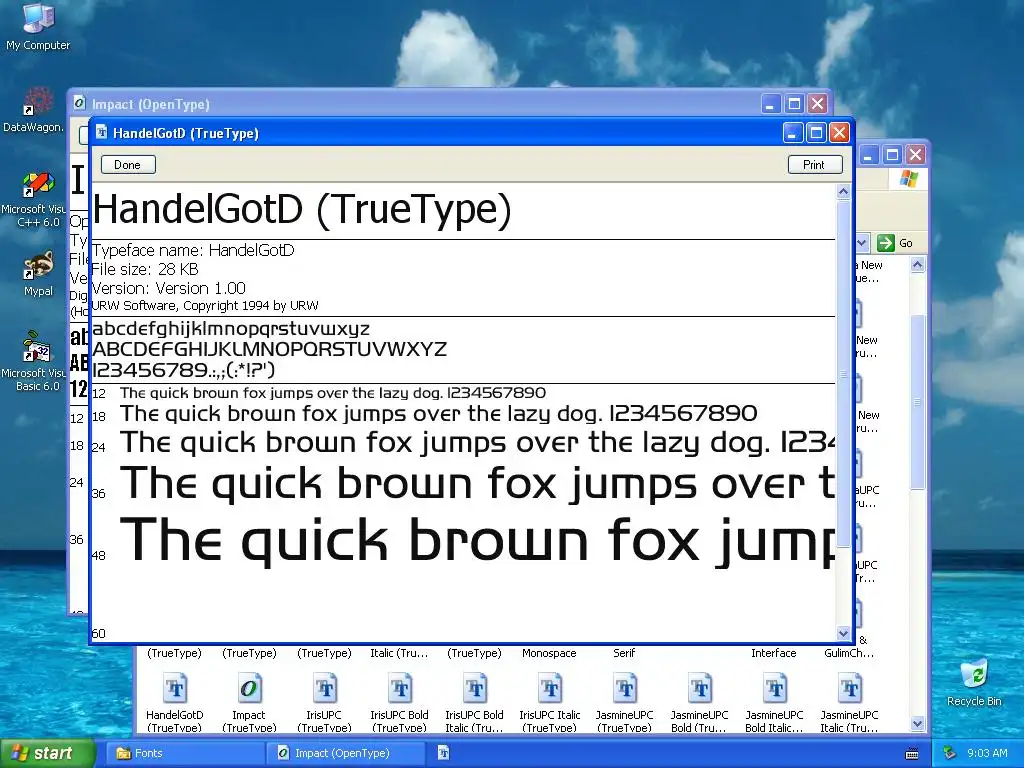Click the large HandelGotD (TrueType) heading
This screenshot has height=768, width=1024.
pos(302,210)
